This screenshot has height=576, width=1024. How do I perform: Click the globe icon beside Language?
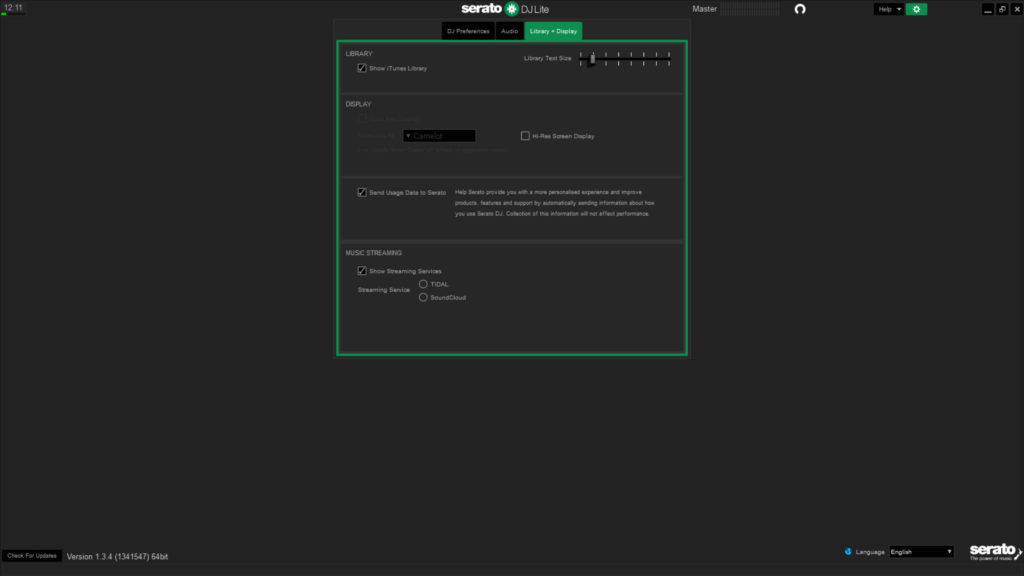click(x=848, y=552)
